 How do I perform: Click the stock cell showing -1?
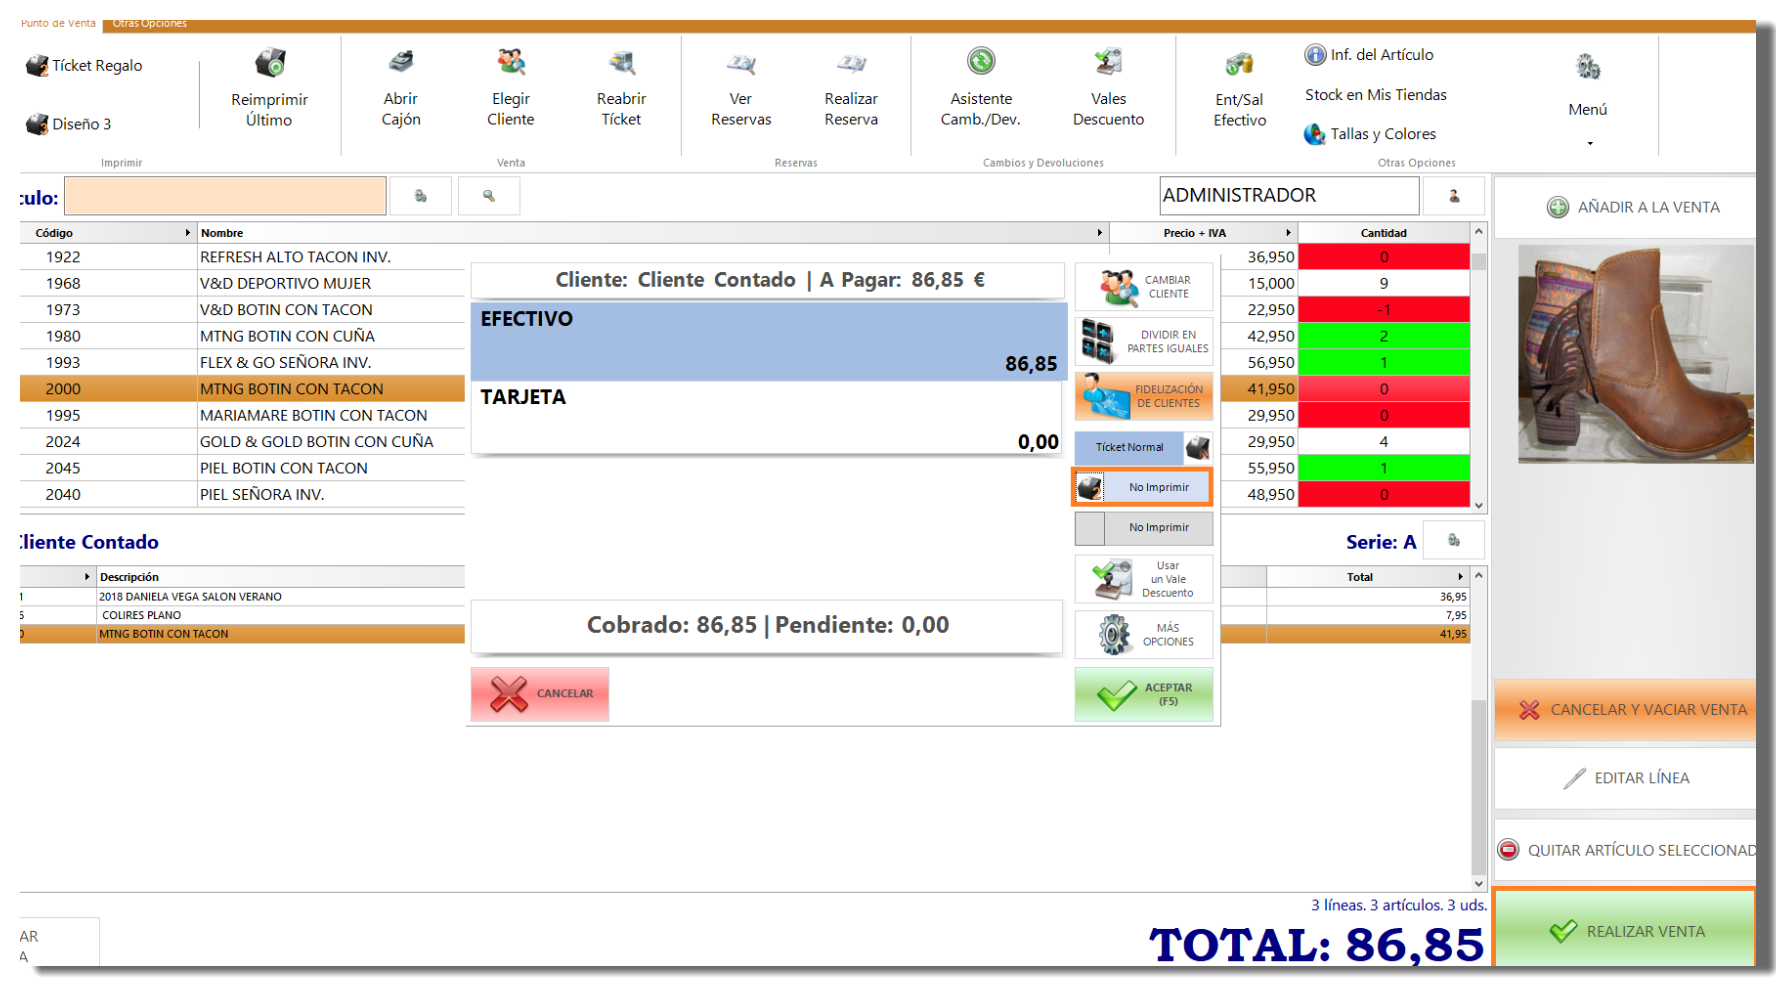pos(1384,310)
